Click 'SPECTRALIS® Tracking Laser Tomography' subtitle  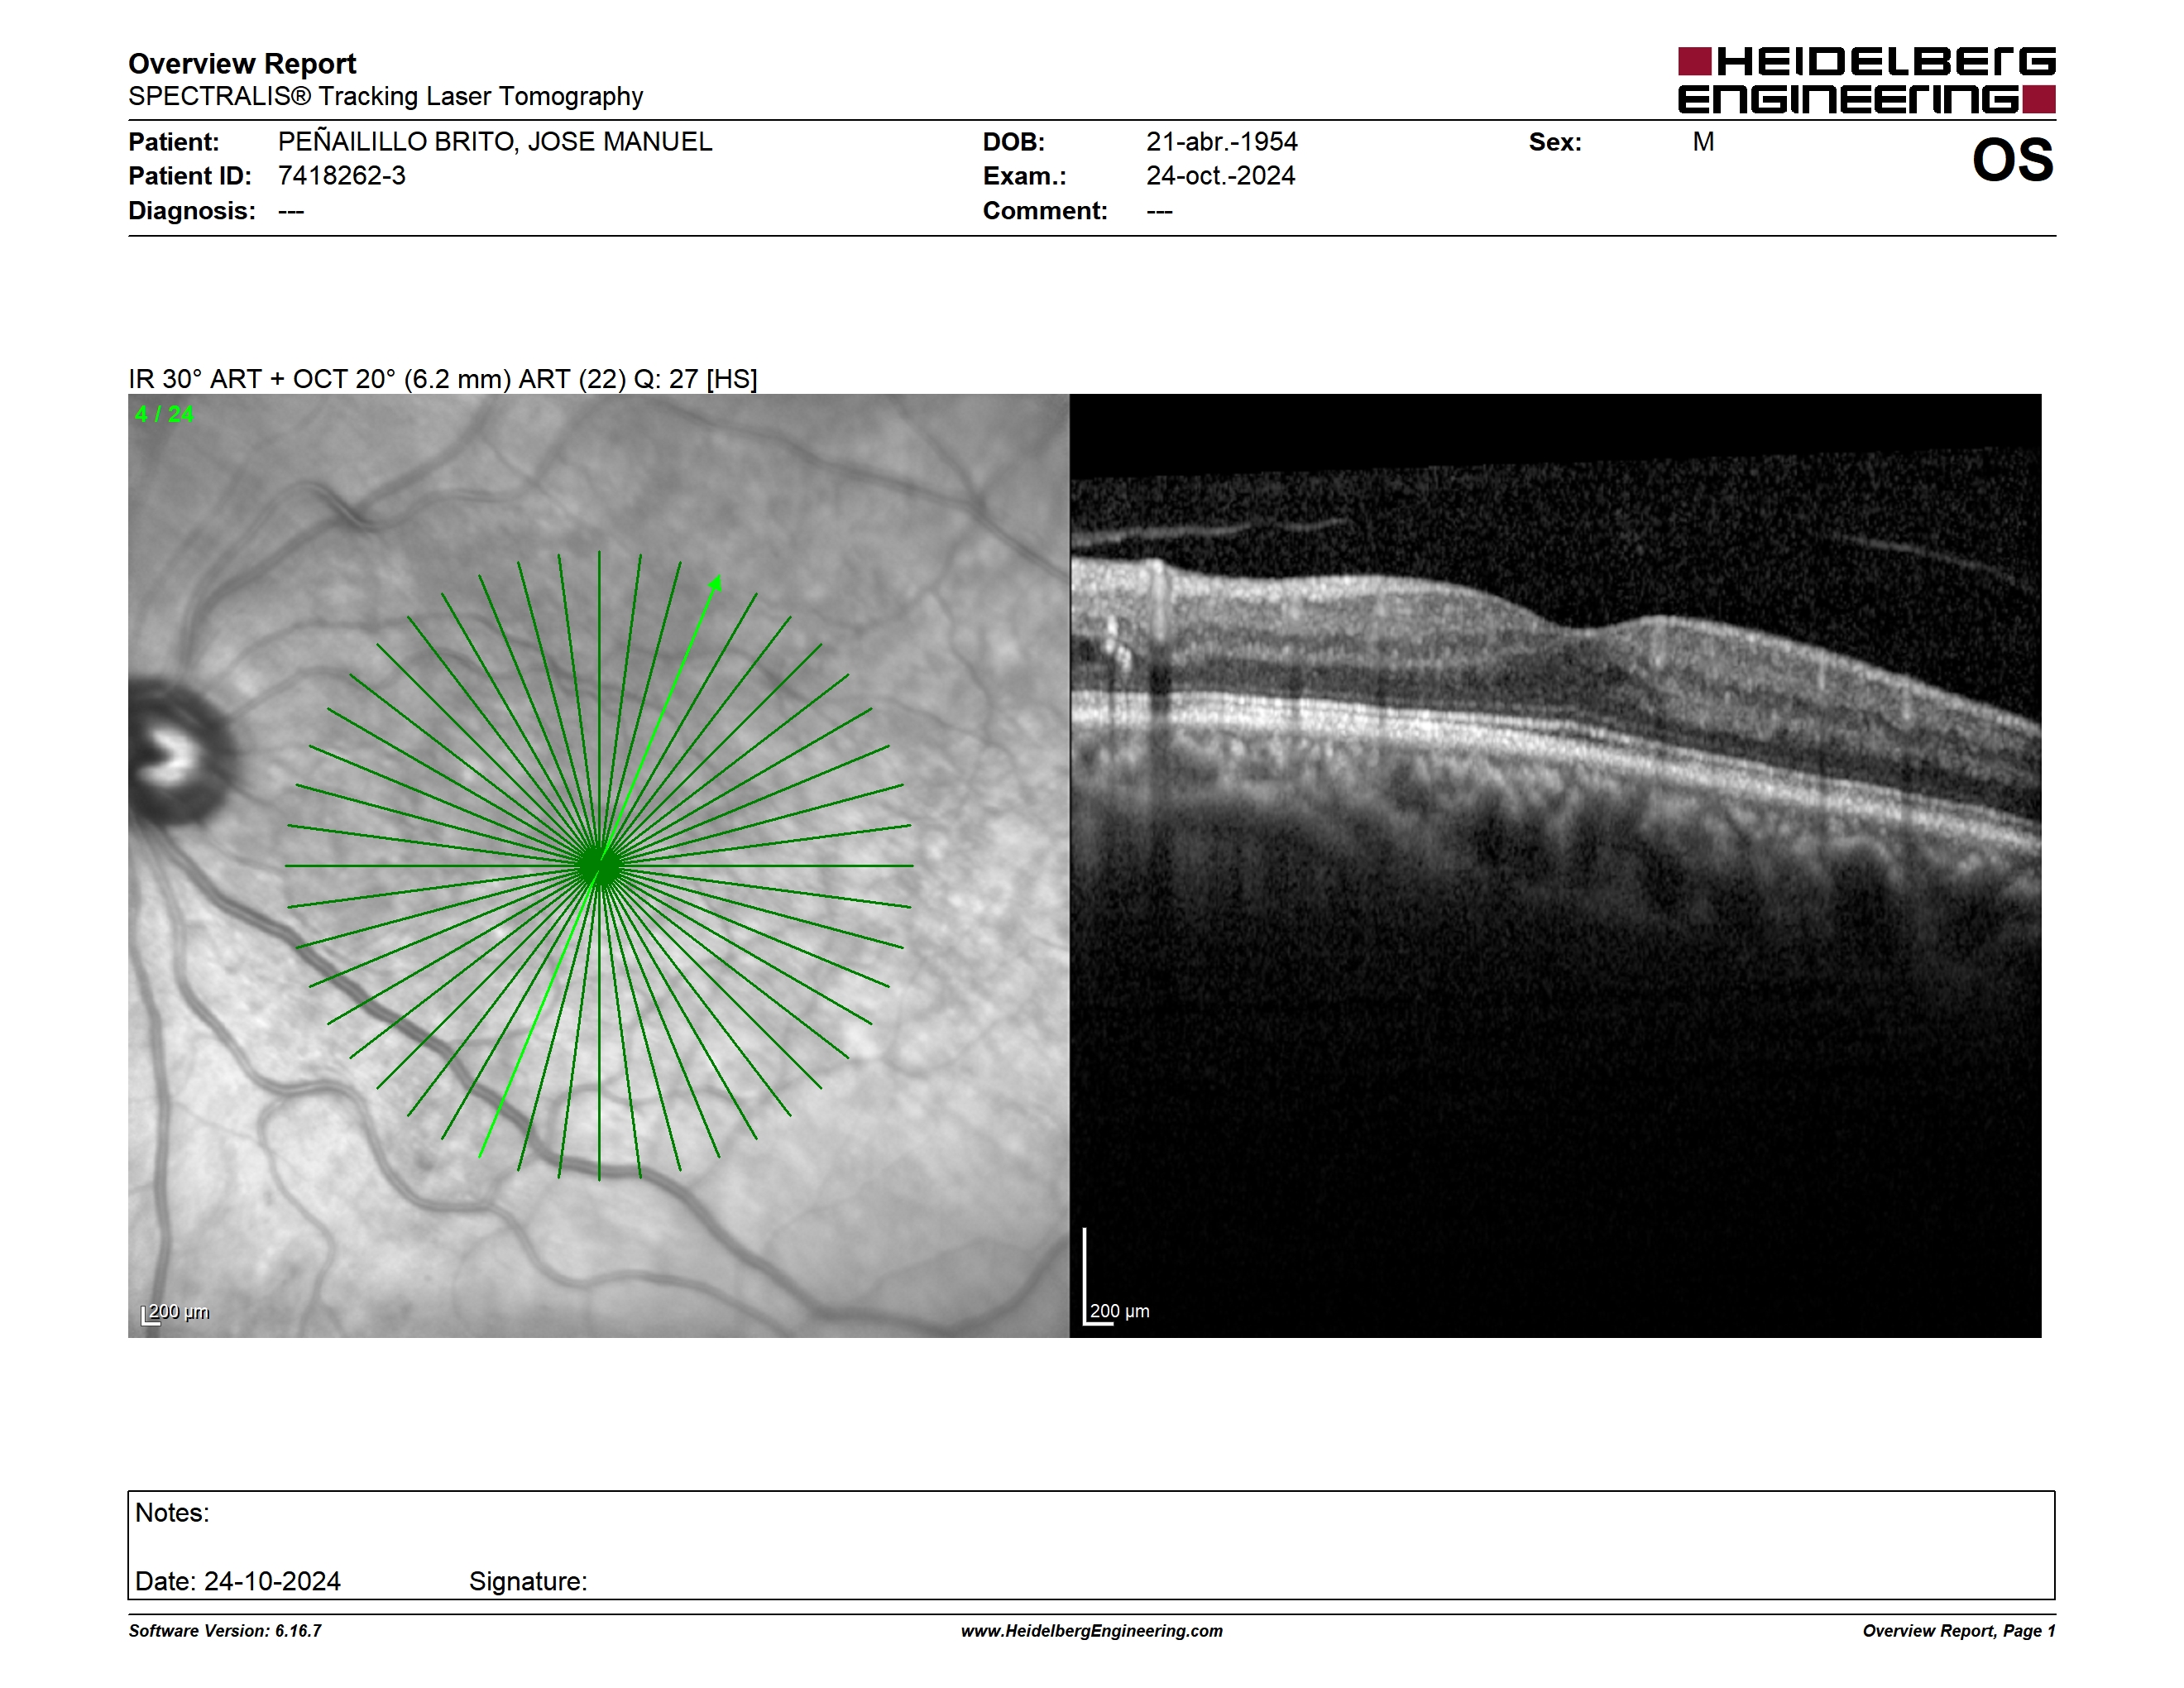pos(385,96)
